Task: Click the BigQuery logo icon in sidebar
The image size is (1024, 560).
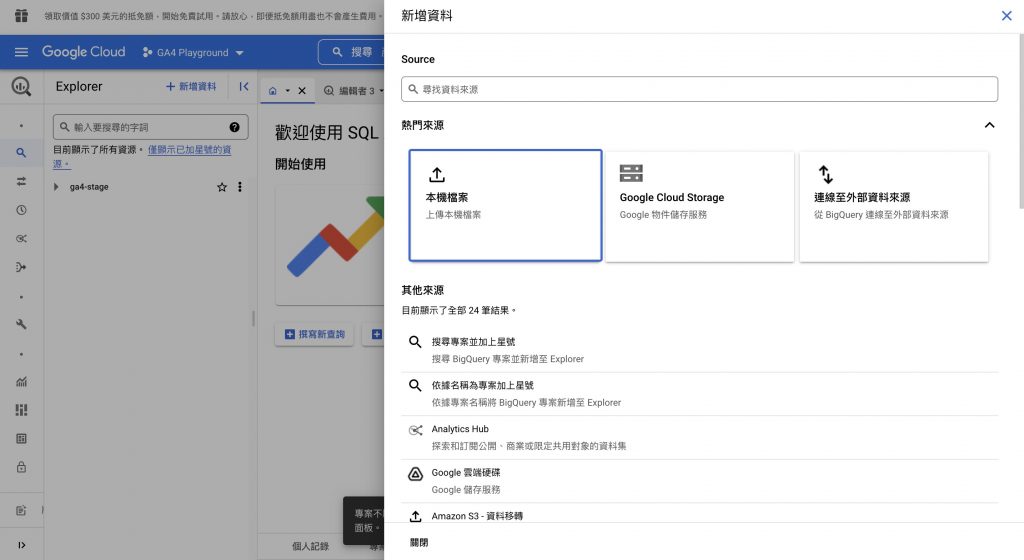Action: click(x=21, y=86)
